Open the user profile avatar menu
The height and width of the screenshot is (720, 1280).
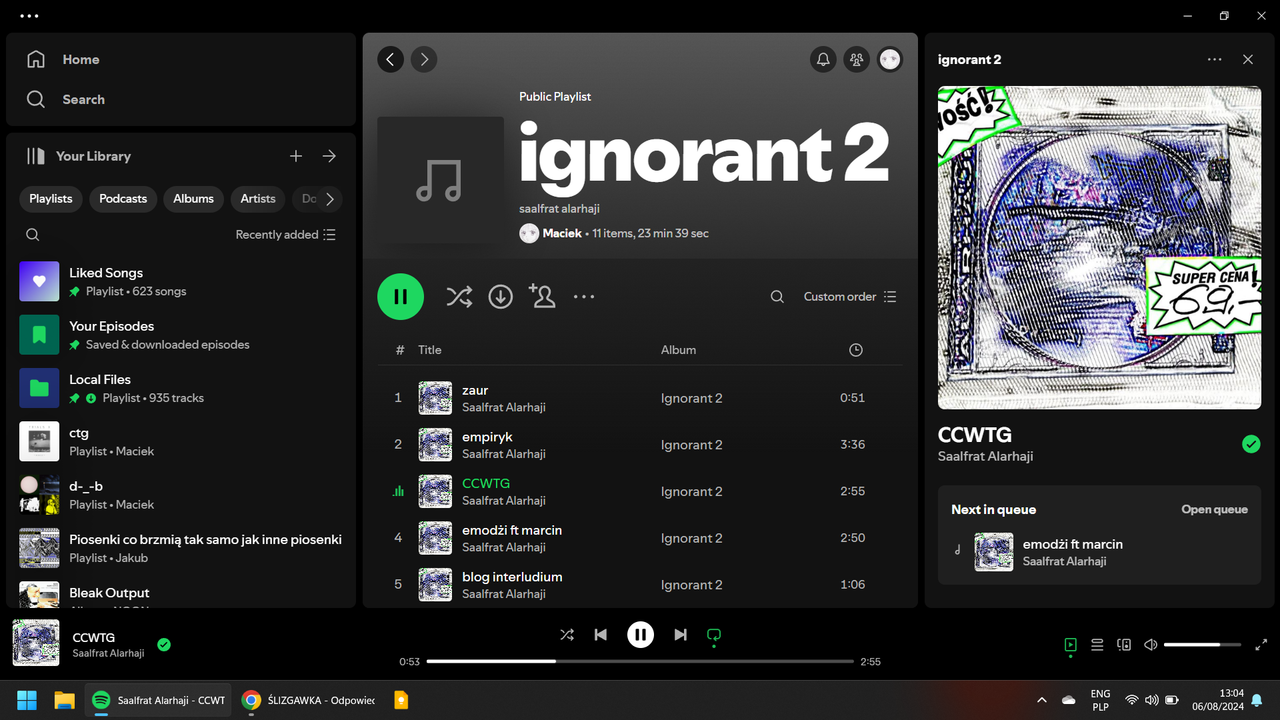coord(890,59)
